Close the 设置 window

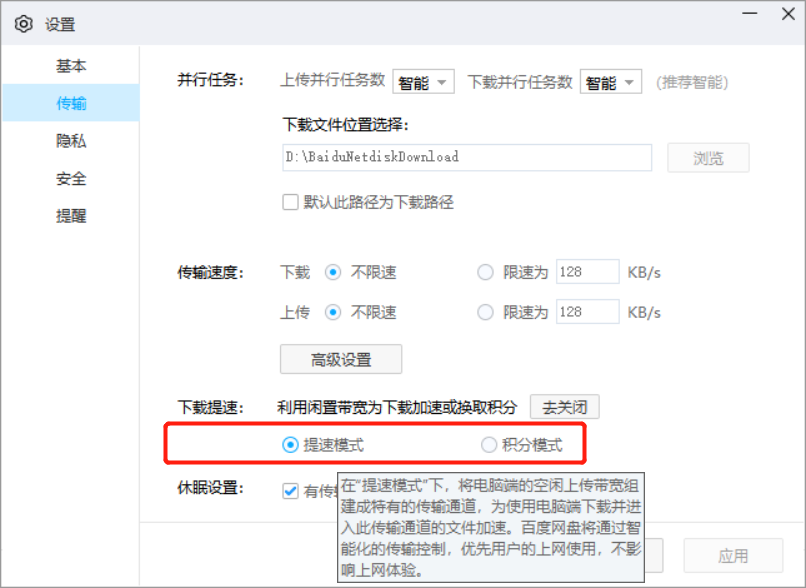(x=788, y=13)
